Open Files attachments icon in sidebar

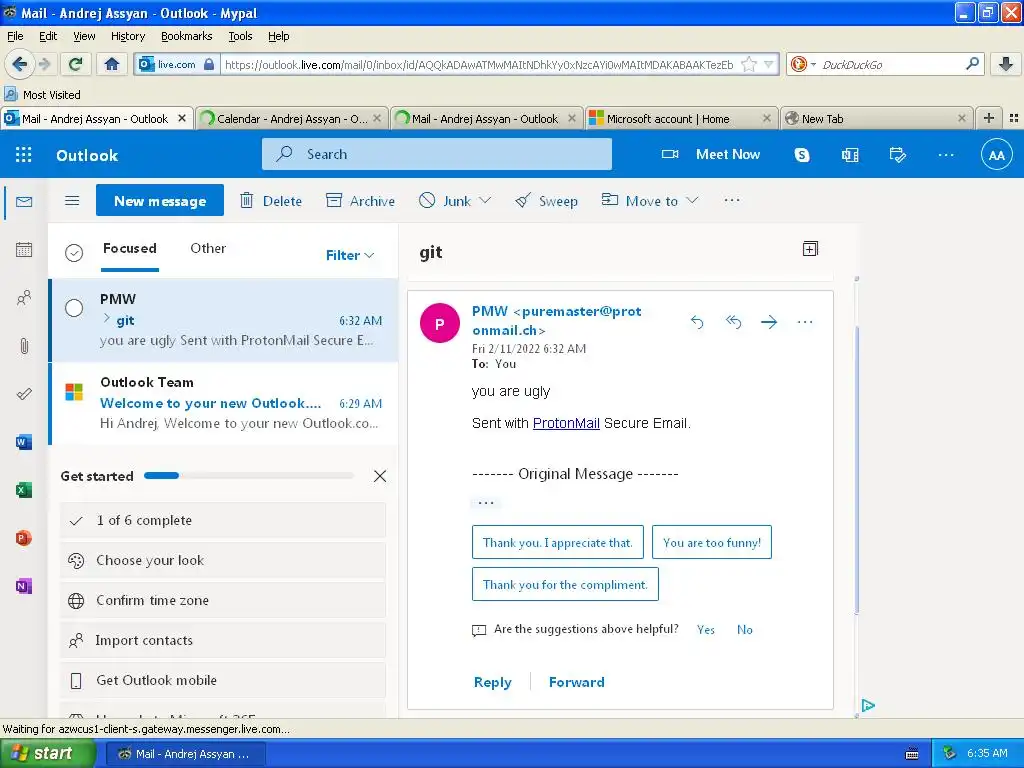click(24, 346)
